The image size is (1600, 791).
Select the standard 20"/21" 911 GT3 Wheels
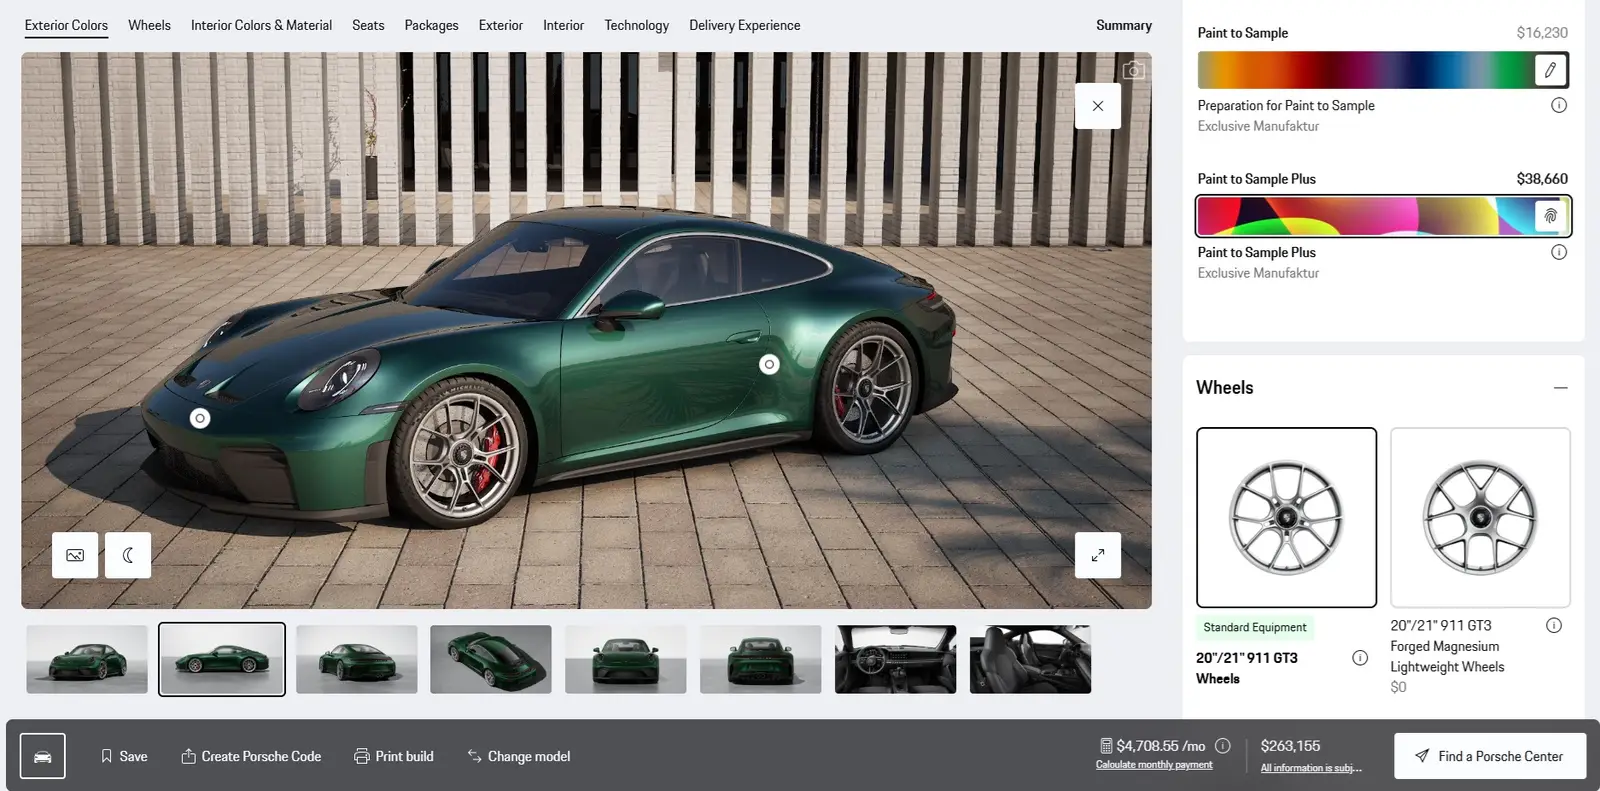click(1286, 518)
